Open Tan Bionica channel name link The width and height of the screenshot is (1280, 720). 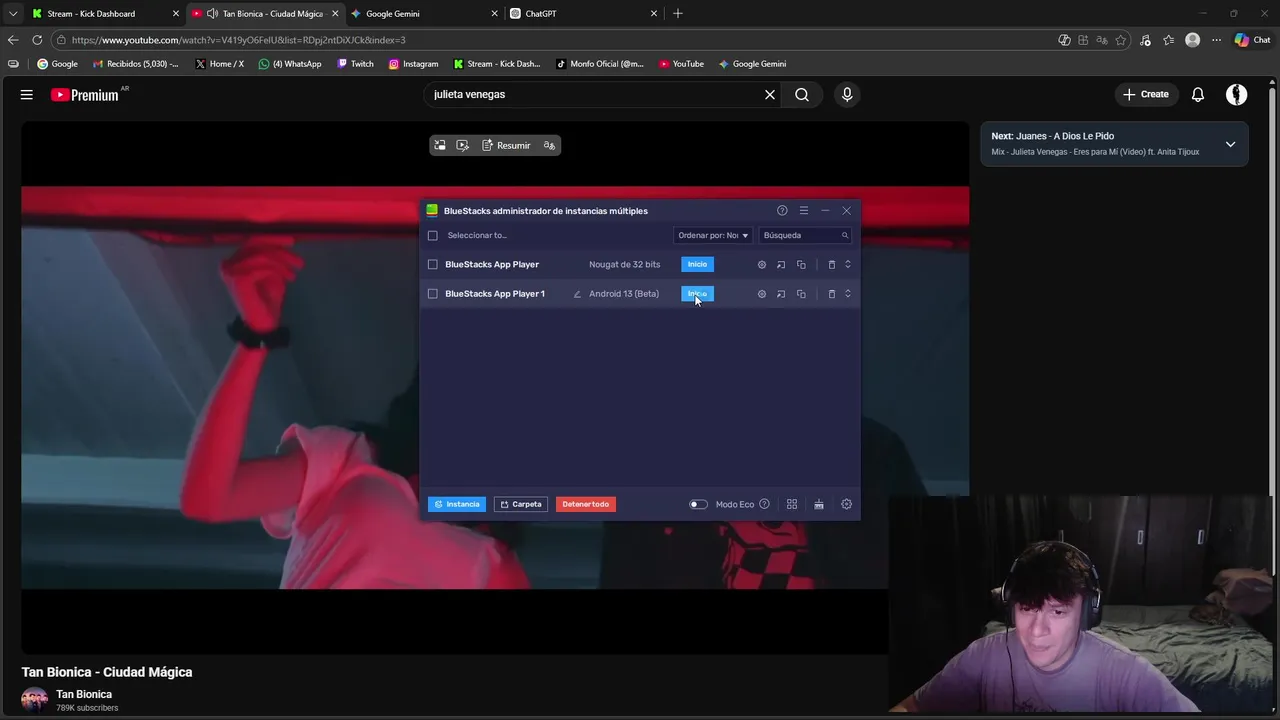84,694
